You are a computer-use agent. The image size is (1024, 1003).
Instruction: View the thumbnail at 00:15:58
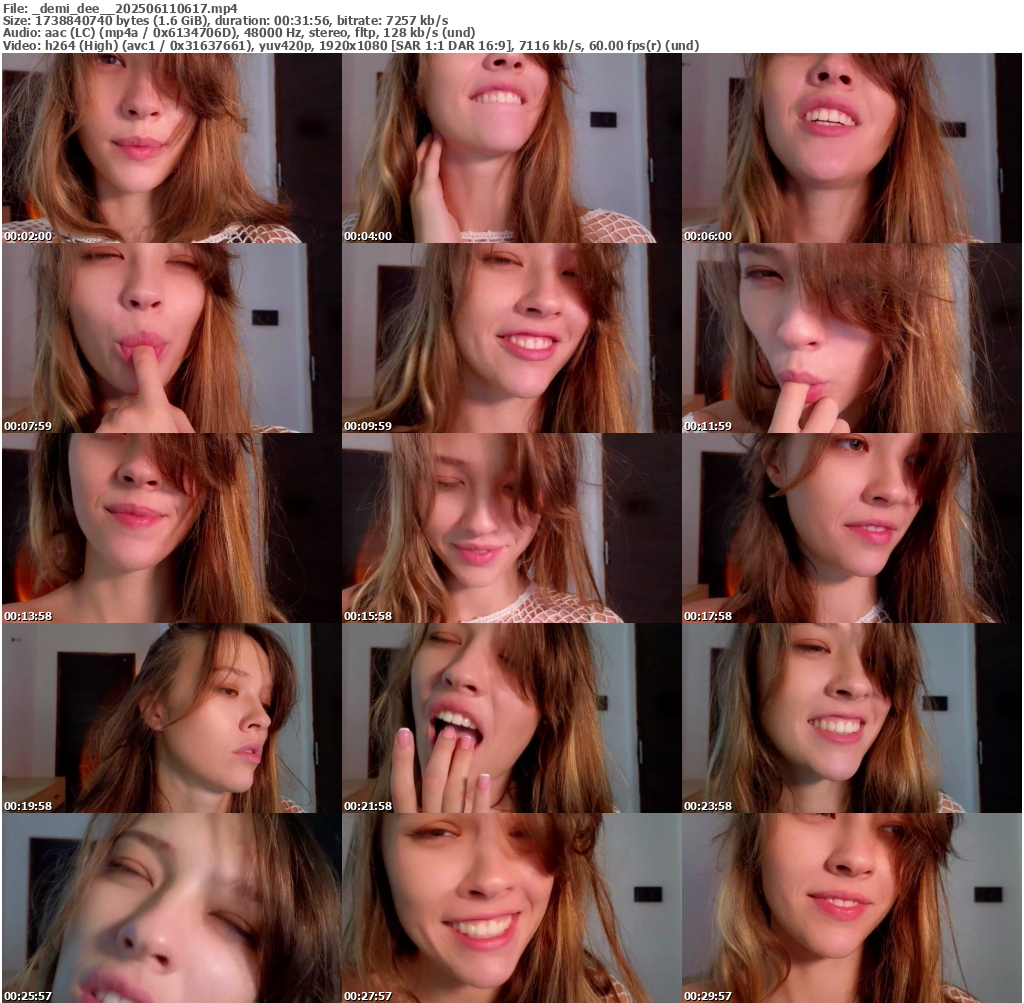pyautogui.click(x=511, y=528)
